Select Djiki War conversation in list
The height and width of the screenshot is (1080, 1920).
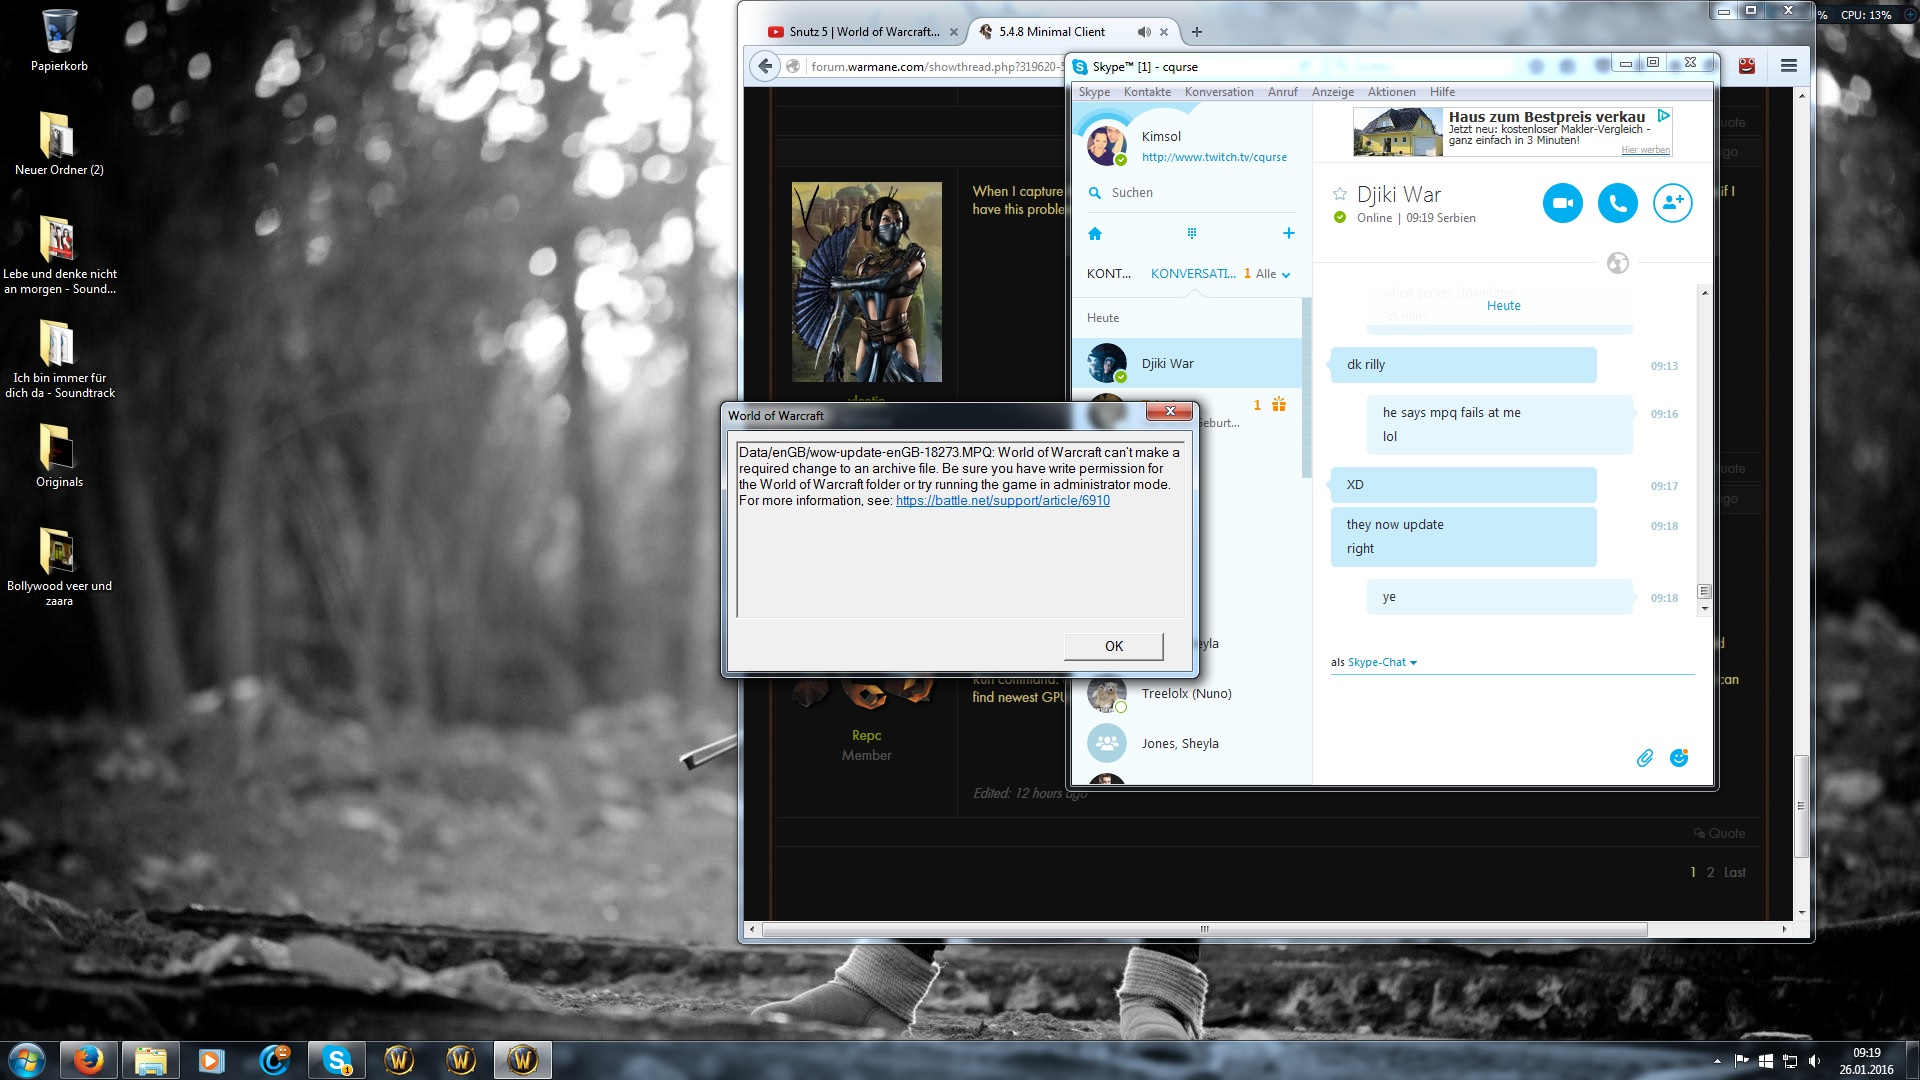(x=1186, y=363)
